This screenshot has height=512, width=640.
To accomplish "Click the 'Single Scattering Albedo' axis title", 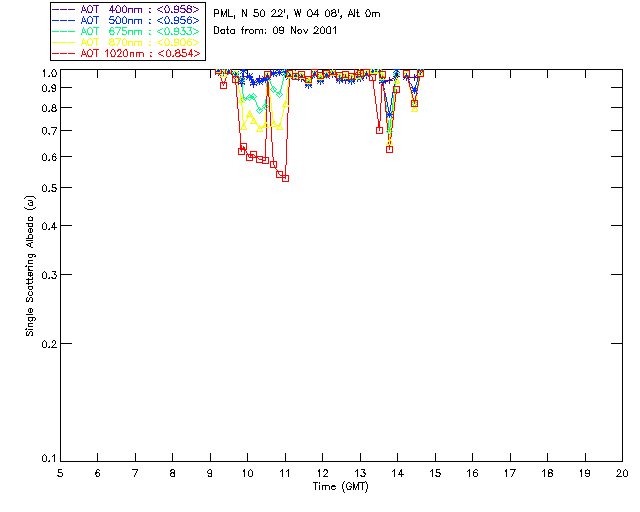I will (30, 266).
